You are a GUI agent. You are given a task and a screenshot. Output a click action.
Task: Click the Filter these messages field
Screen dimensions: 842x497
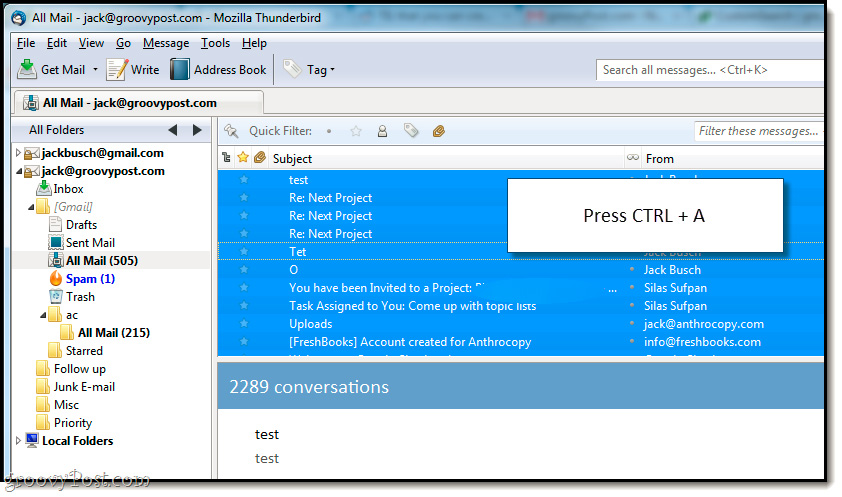[x=758, y=131]
